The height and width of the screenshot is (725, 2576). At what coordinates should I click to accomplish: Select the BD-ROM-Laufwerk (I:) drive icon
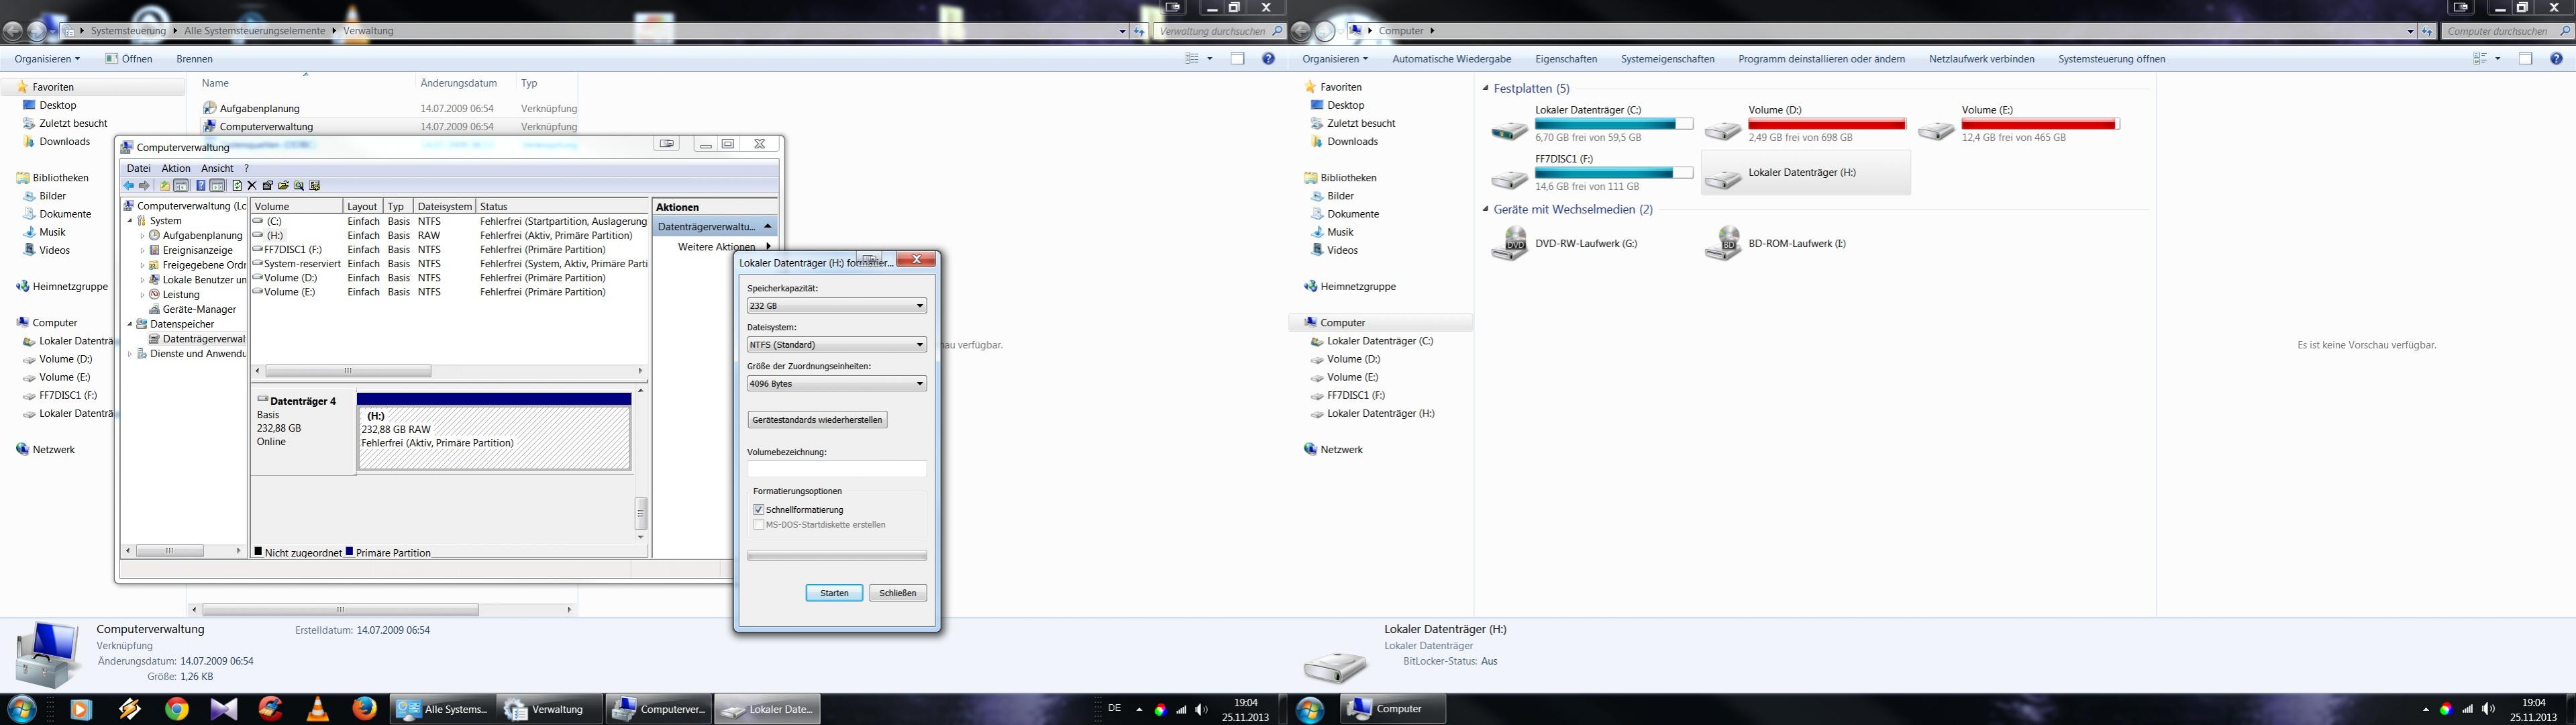[x=1723, y=244]
